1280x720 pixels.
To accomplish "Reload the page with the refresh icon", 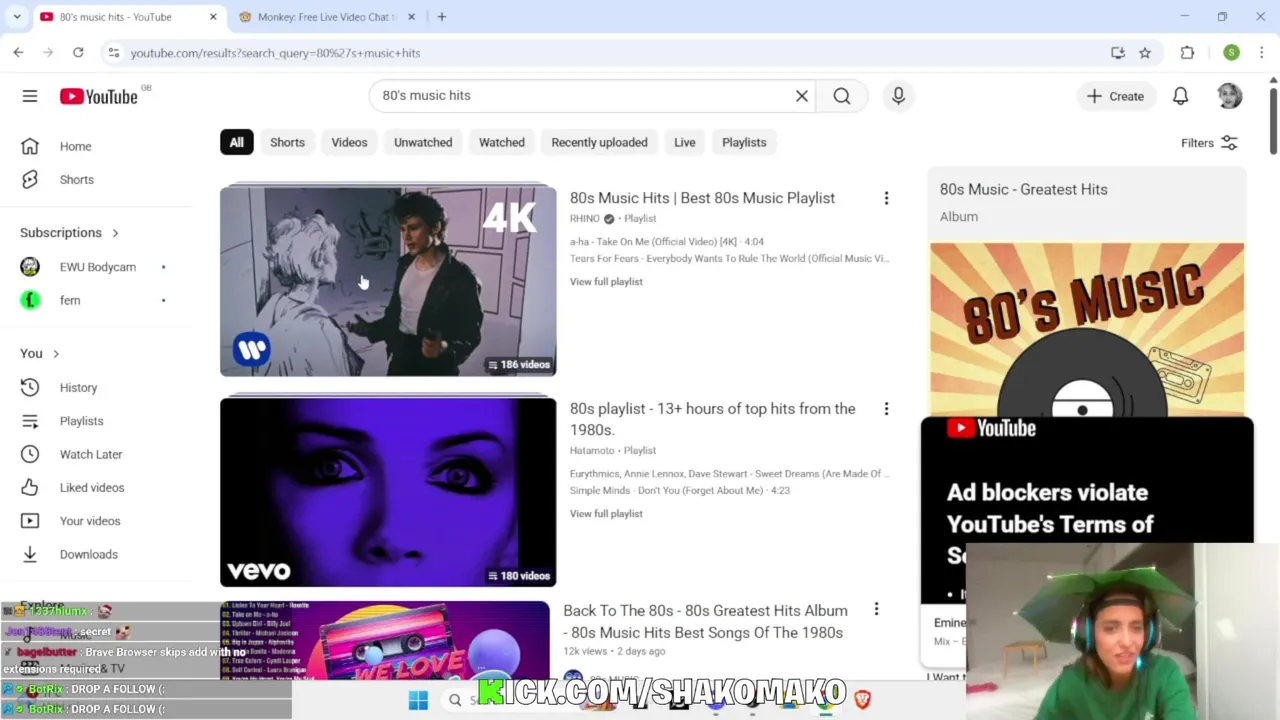I will pyautogui.click(x=78, y=53).
